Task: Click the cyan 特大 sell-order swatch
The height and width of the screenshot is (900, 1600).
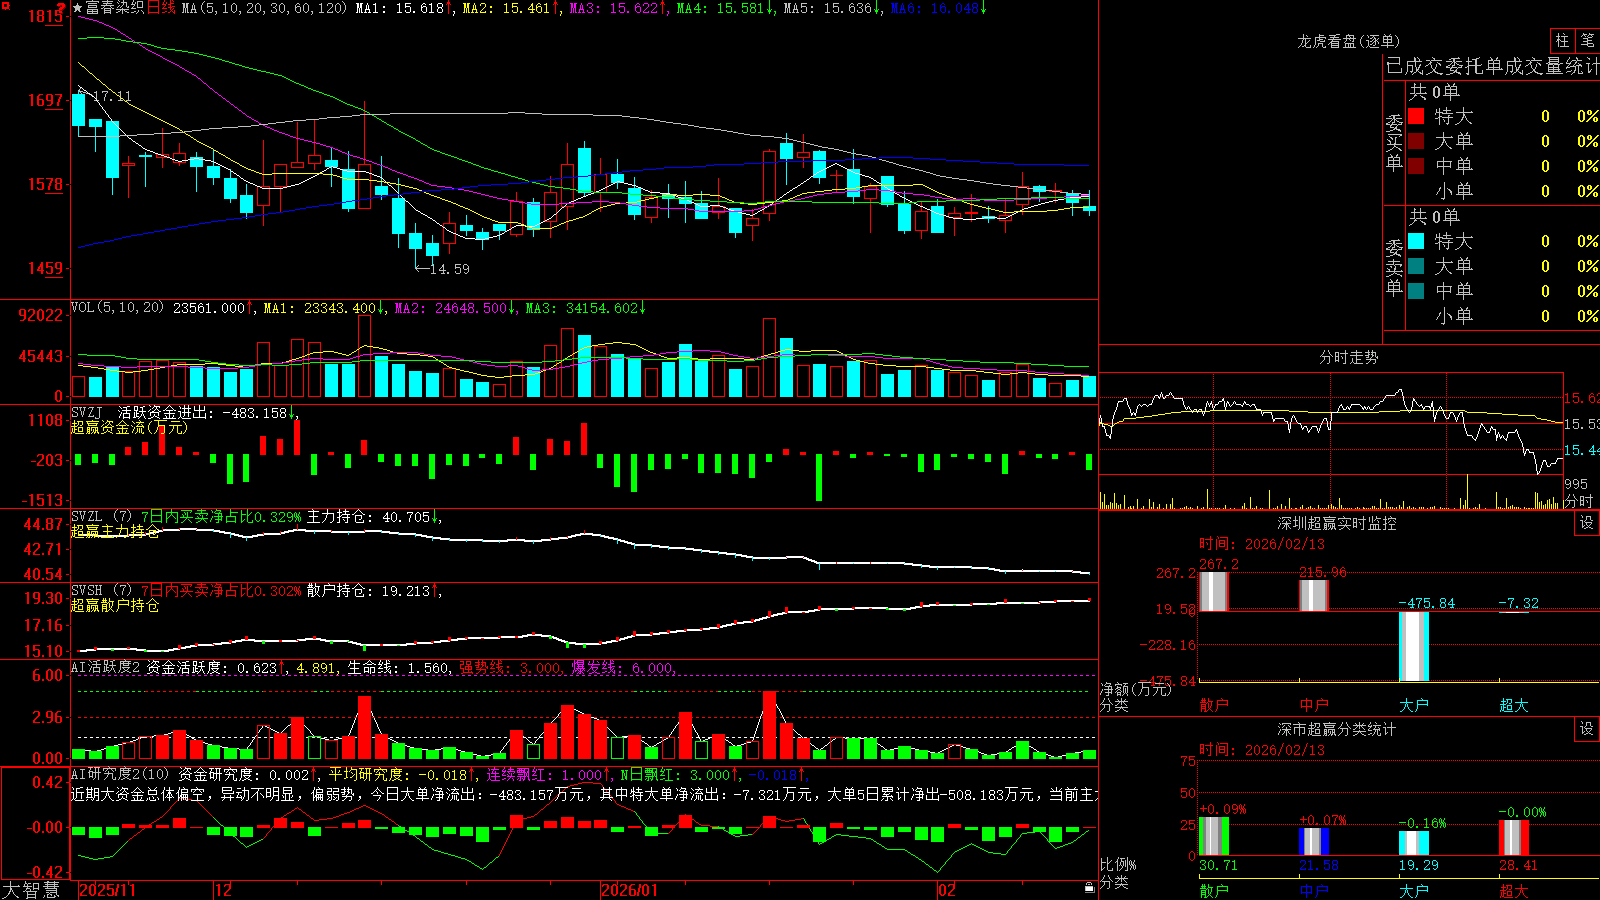Action: point(1416,241)
